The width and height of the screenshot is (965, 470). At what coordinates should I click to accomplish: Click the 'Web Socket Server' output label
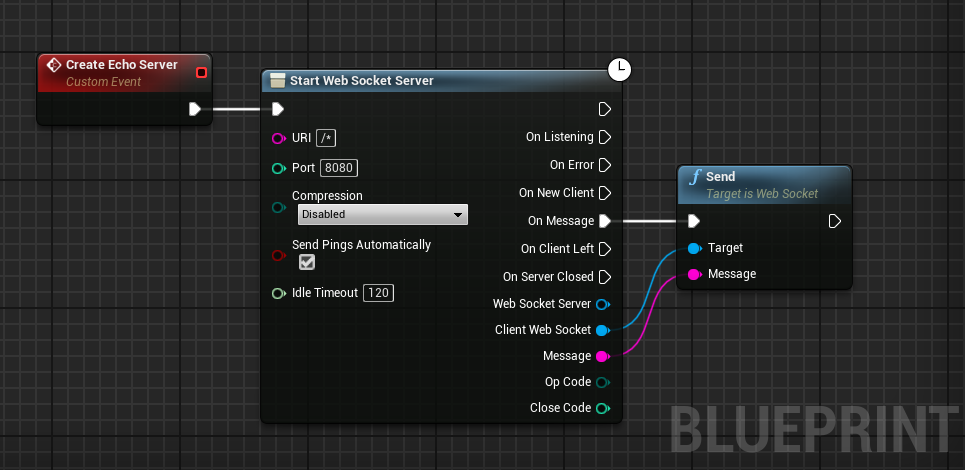coord(542,304)
